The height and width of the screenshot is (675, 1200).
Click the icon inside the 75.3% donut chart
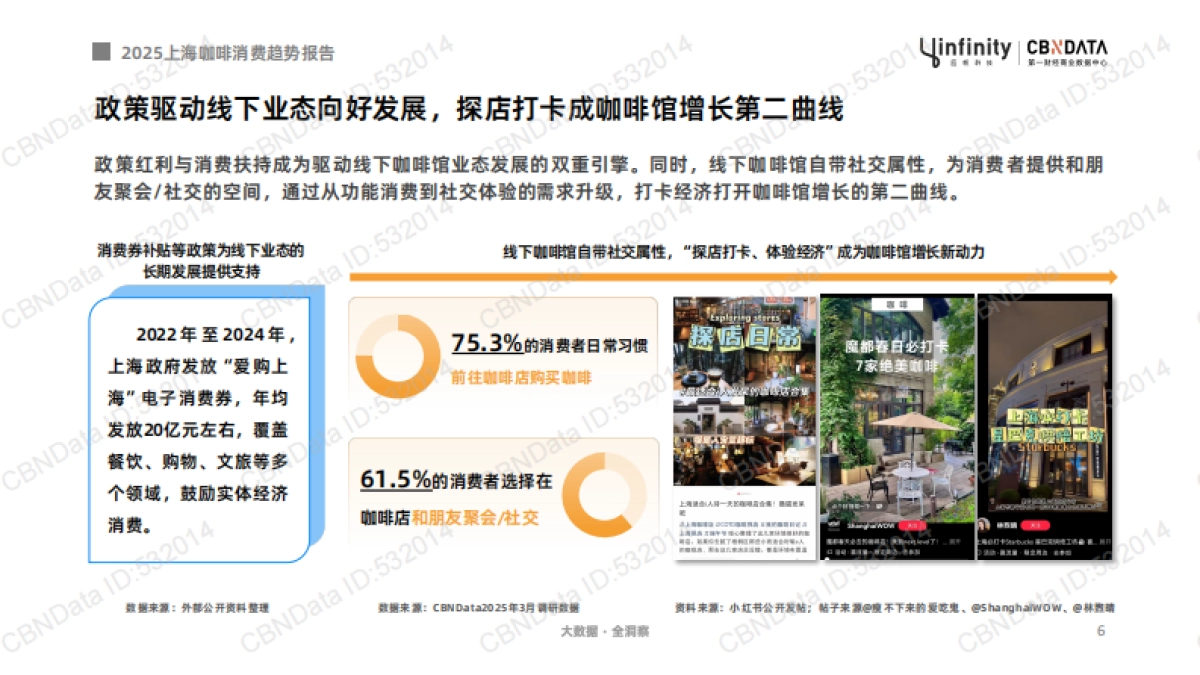pyautogui.click(x=398, y=356)
